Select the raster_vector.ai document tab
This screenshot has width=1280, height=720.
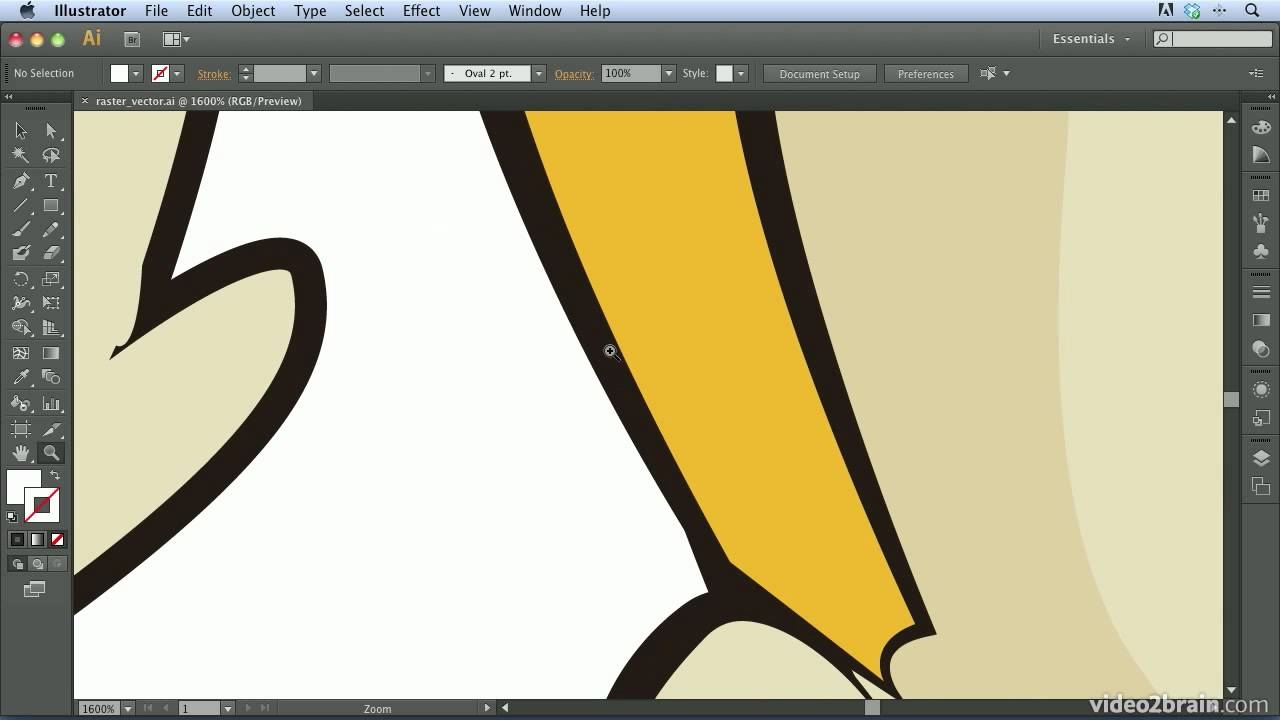click(x=196, y=100)
